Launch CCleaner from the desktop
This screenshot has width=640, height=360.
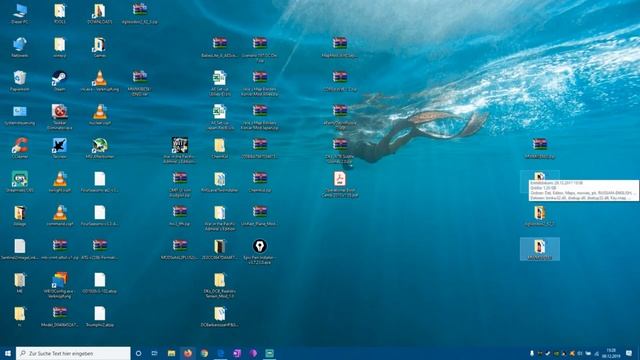click(20, 148)
